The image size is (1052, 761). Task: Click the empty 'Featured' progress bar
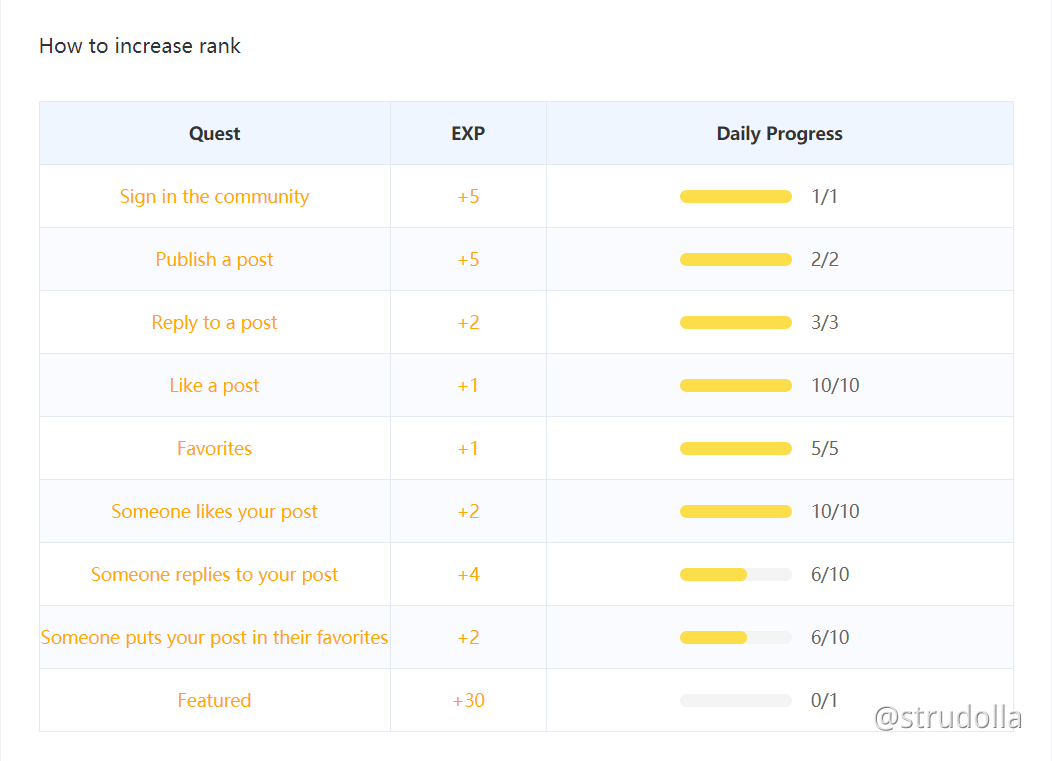pos(735,700)
